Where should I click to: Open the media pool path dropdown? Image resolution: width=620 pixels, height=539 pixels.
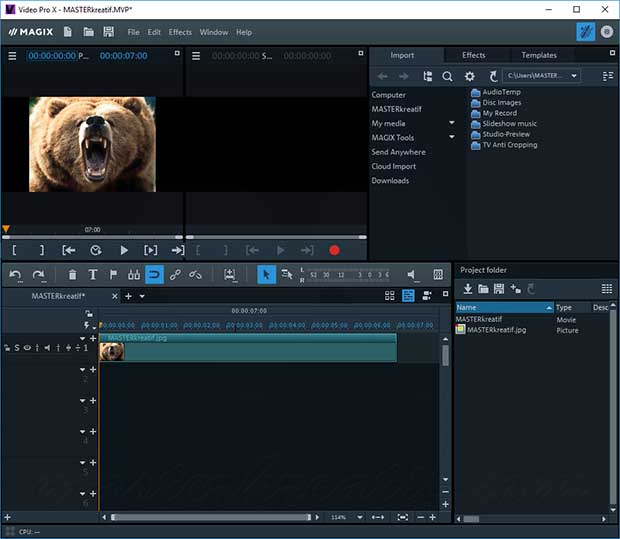pyautogui.click(x=574, y=76)
